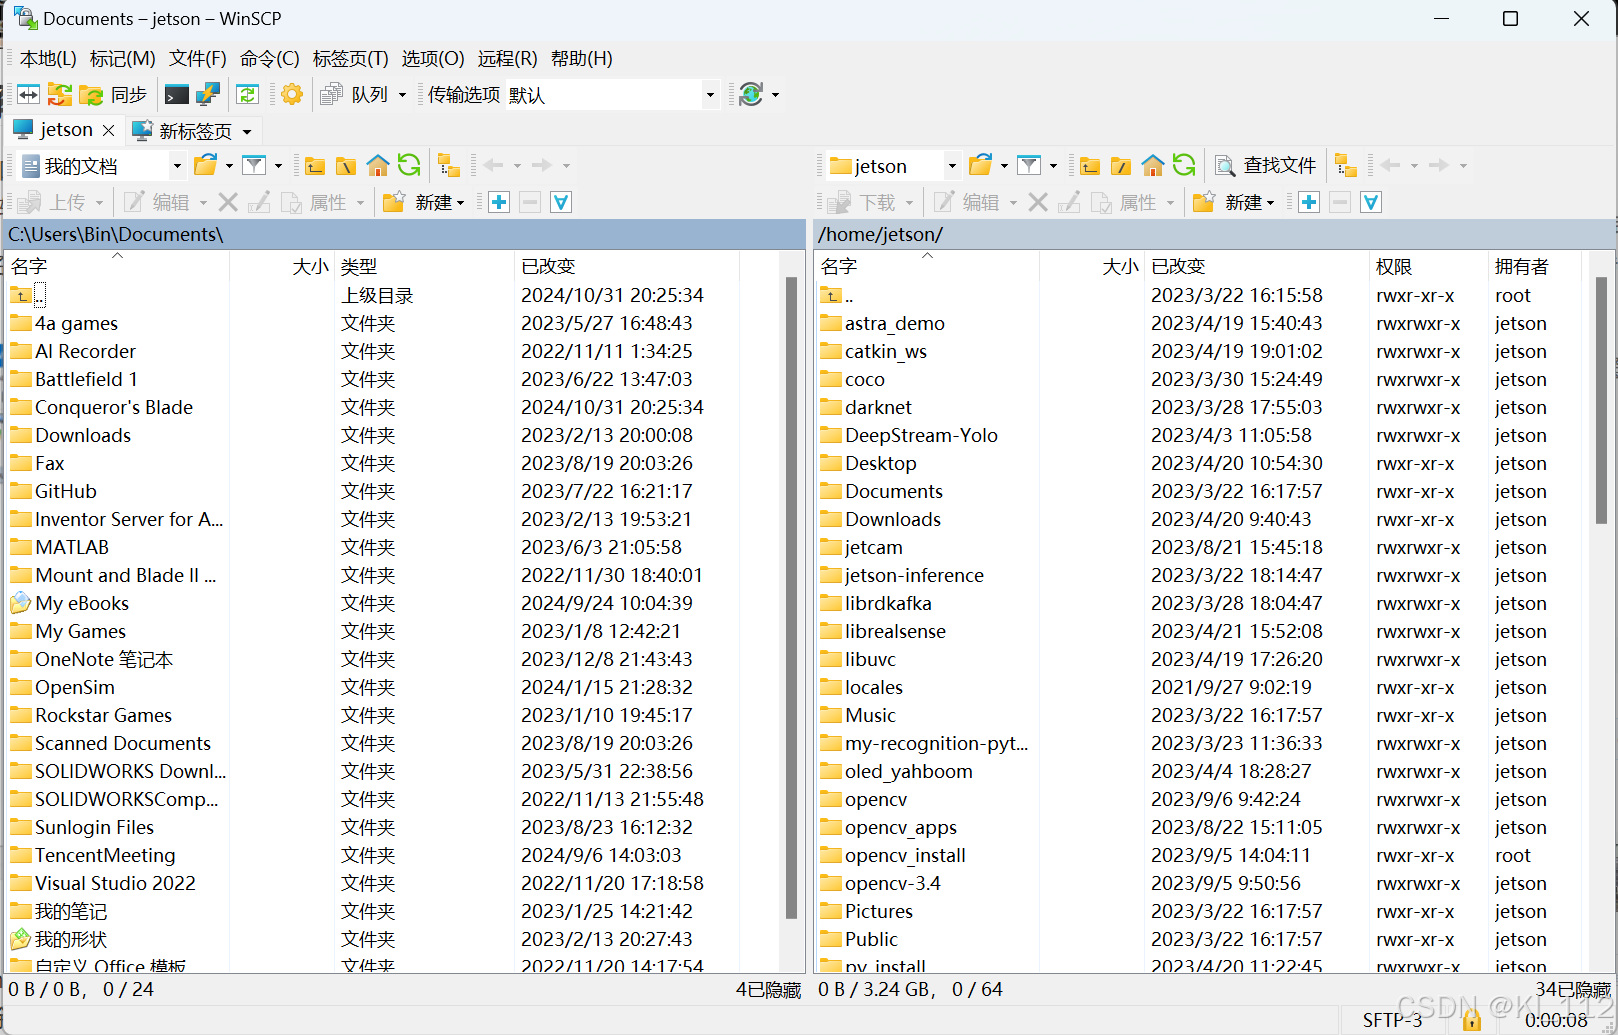Click the remote open directory folder icon
Viewport: 1618px width, 1035px height.
coord(981,165)
